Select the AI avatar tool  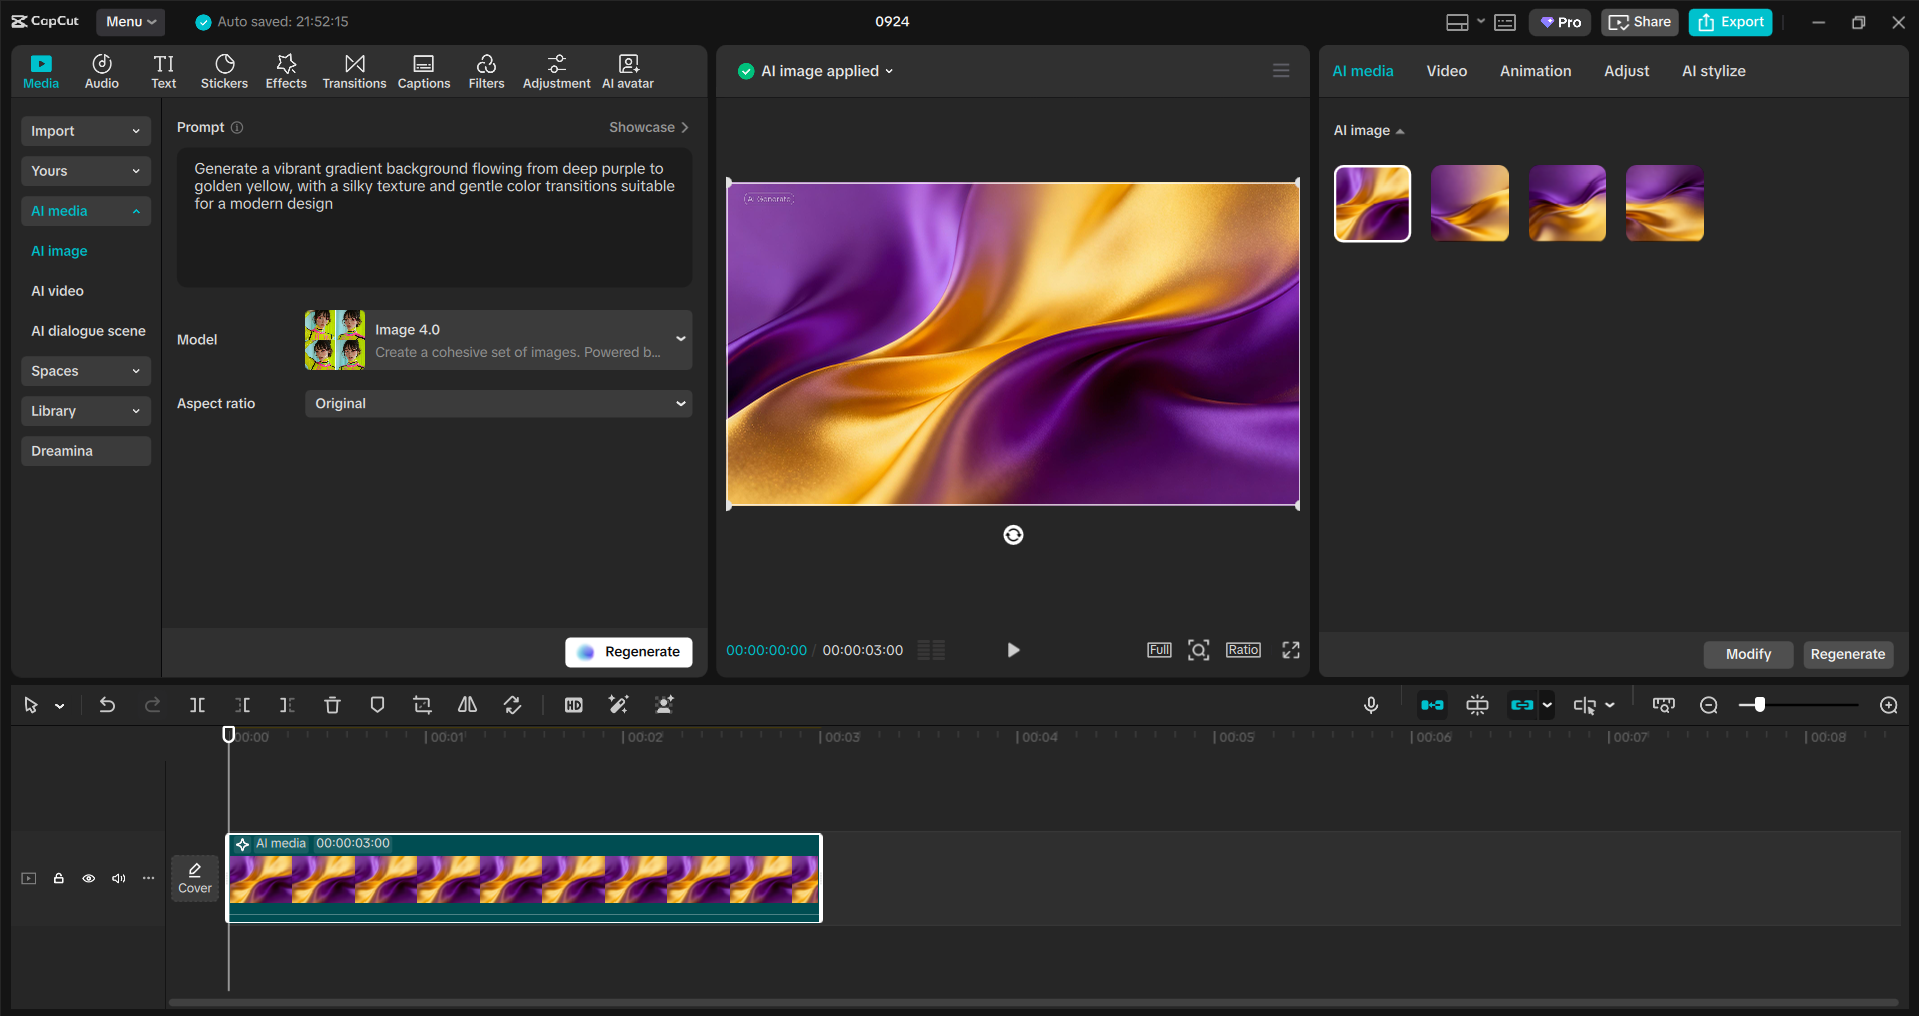(627, 70)
